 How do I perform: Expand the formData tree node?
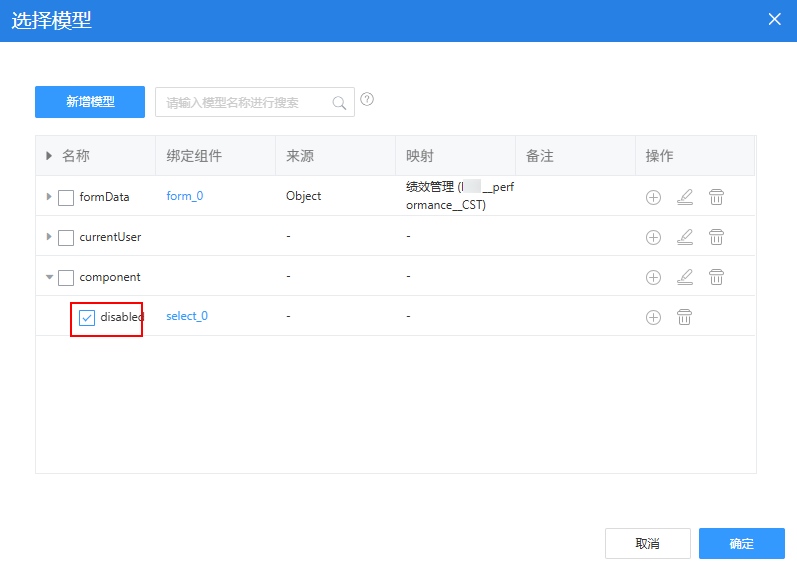click(x=49, y=196)
